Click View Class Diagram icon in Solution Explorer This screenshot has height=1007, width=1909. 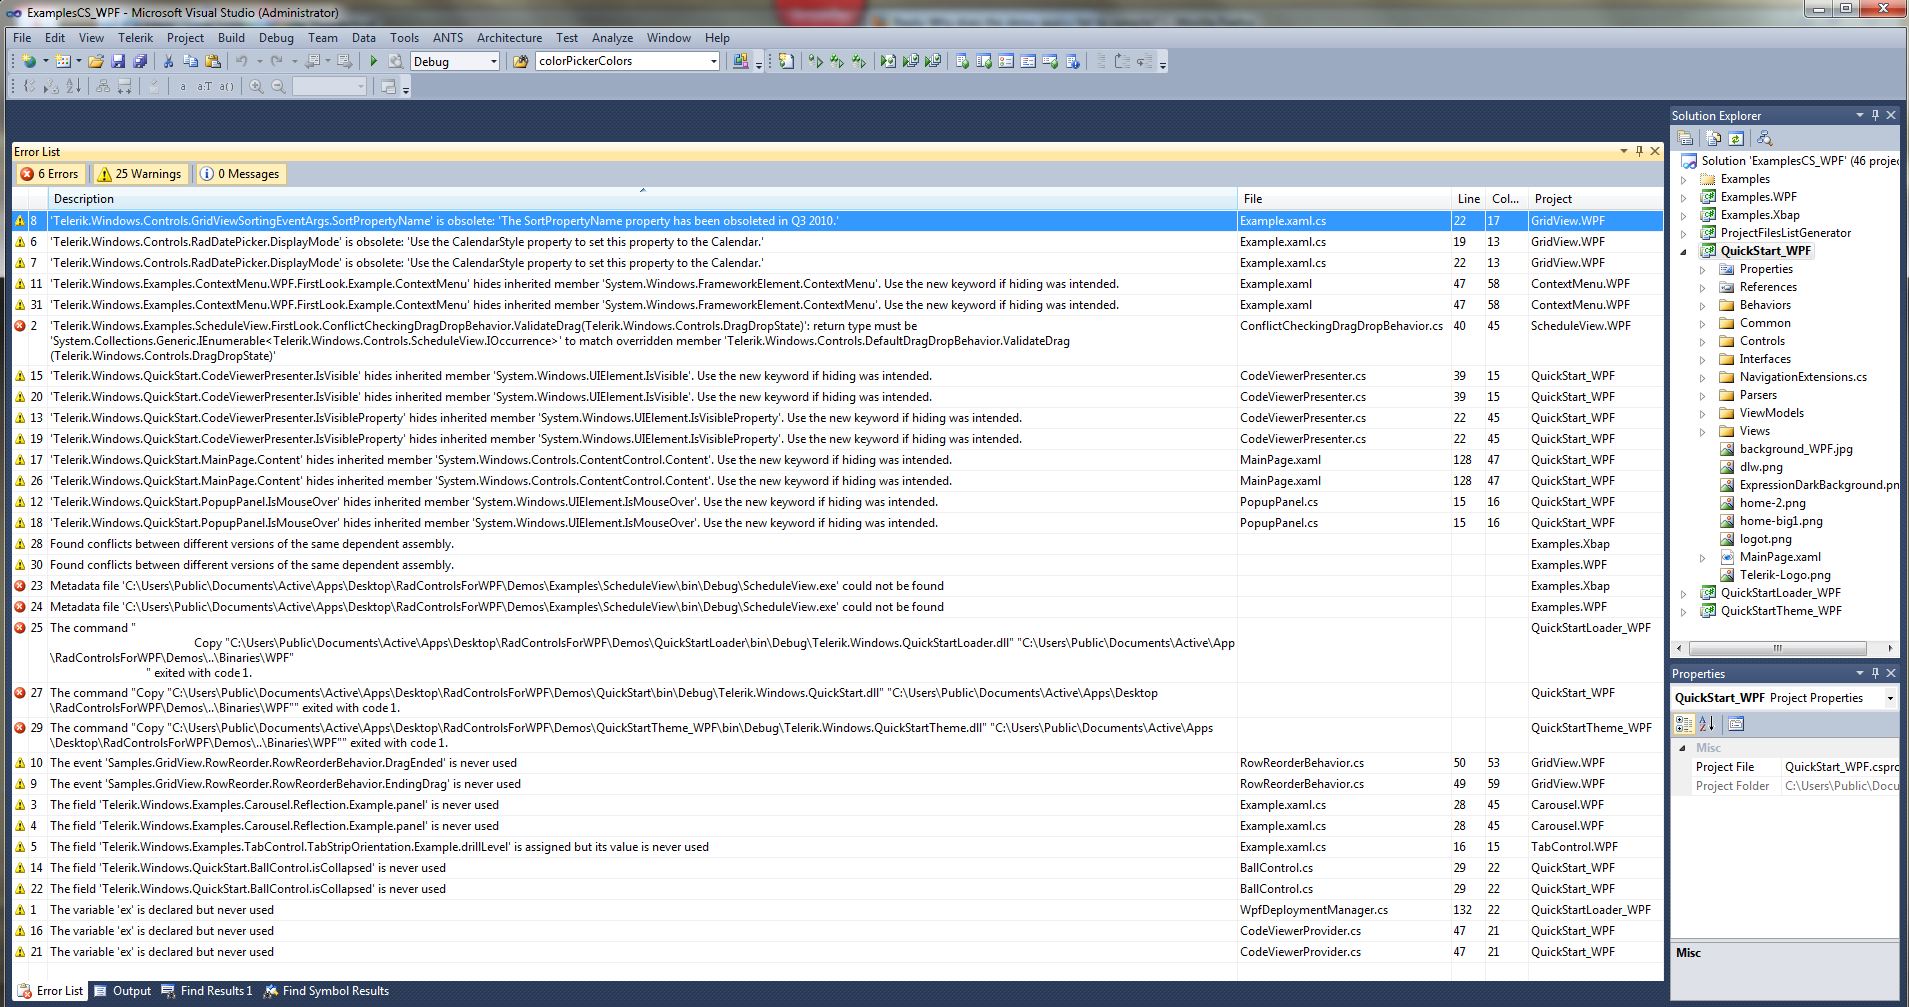pyautogui.click(x=1764, y=138)
